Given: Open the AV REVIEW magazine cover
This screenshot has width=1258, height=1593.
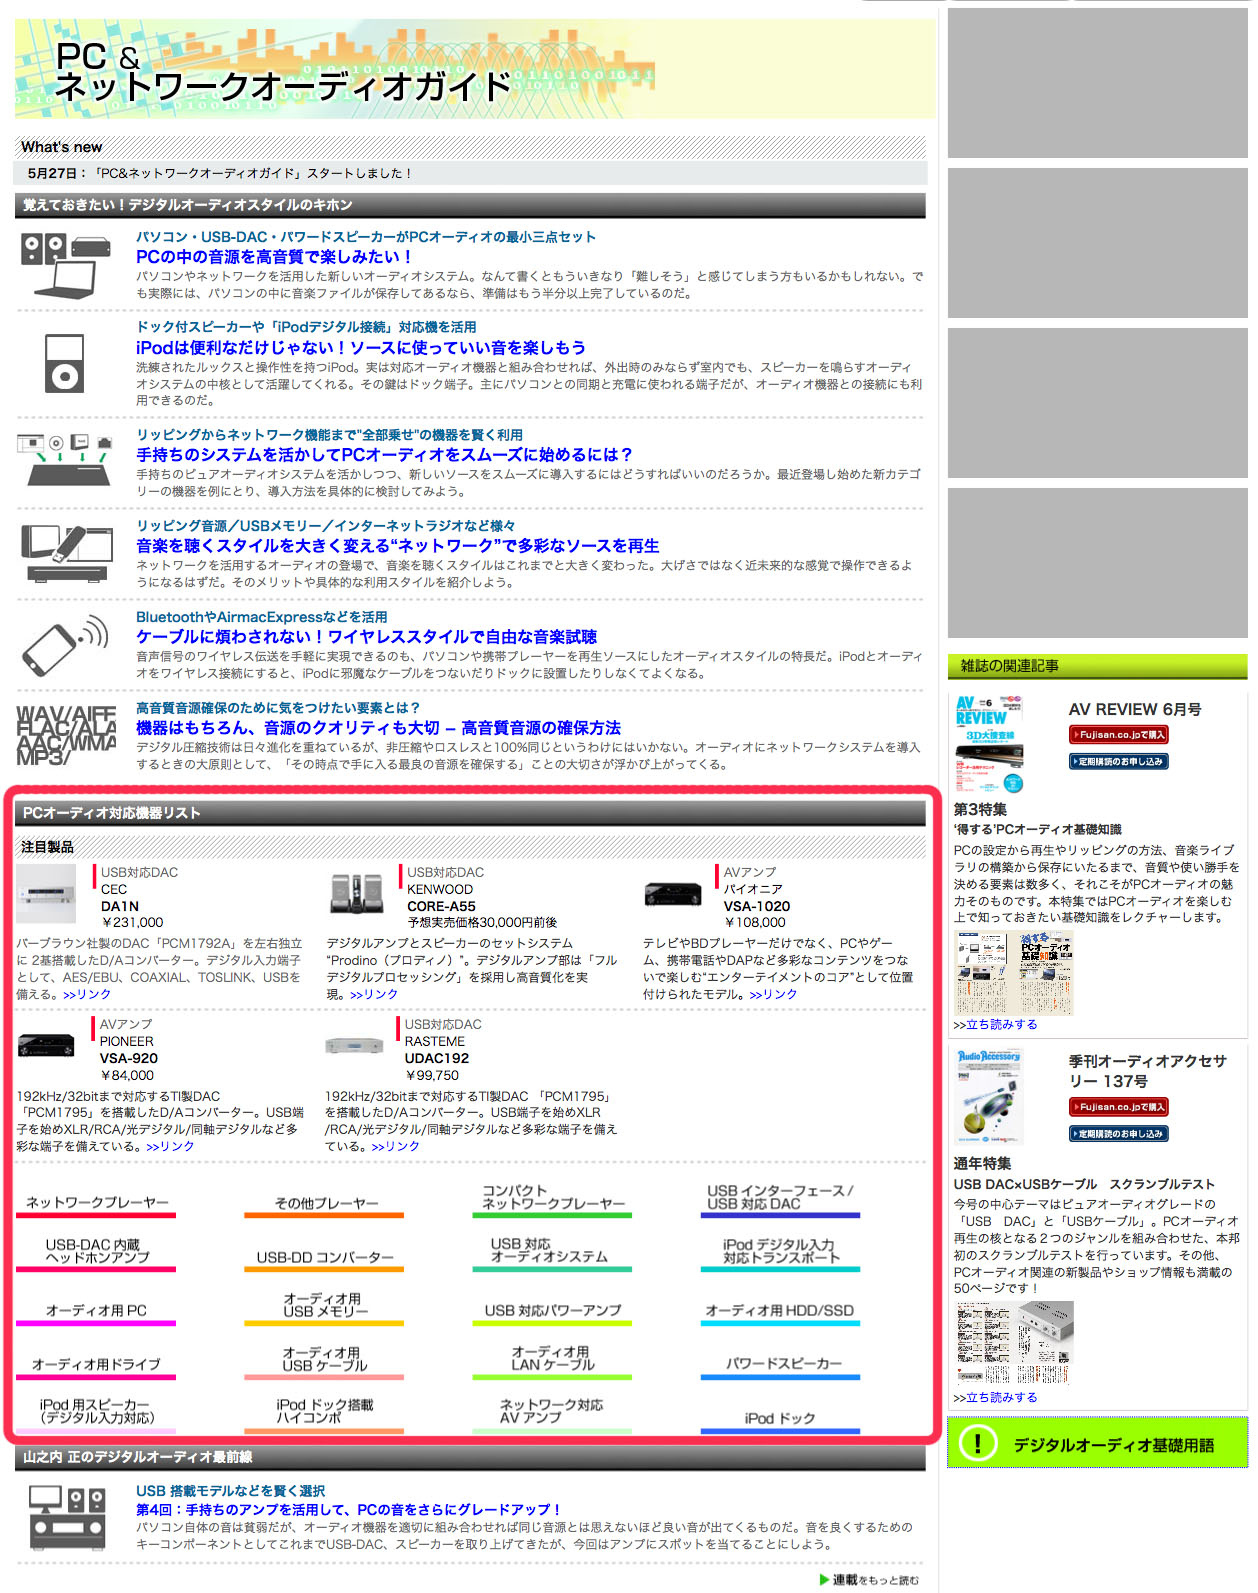Looking at the screenshot, I should (989, 744).
